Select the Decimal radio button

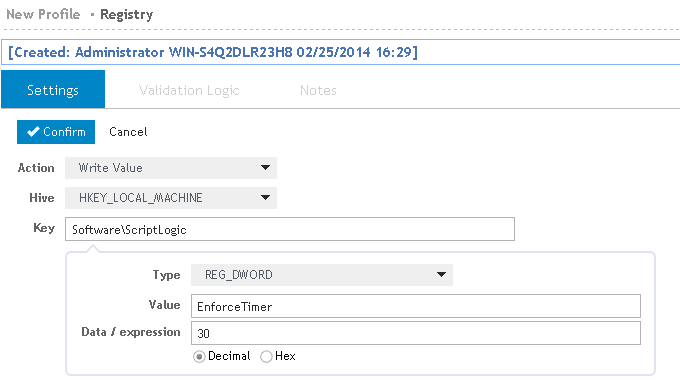pos(199,357)
